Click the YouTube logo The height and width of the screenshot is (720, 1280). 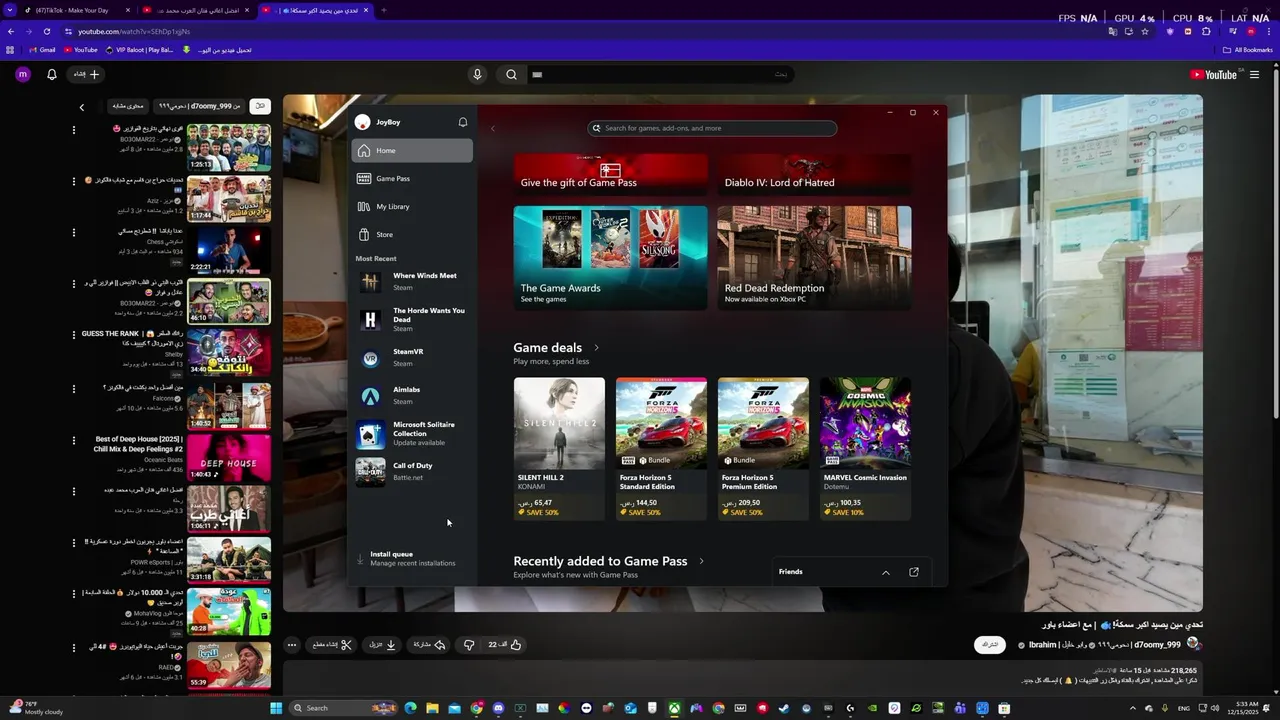1213,74
